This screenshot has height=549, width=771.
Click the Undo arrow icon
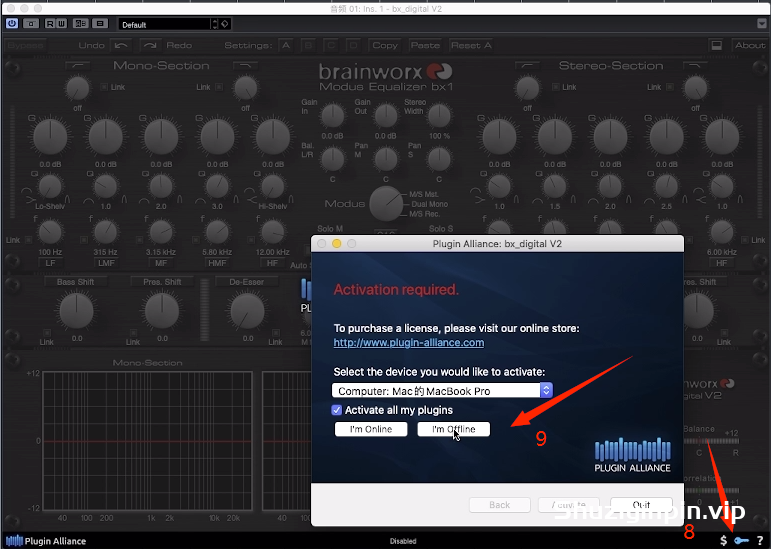click(x=121, y=45)
